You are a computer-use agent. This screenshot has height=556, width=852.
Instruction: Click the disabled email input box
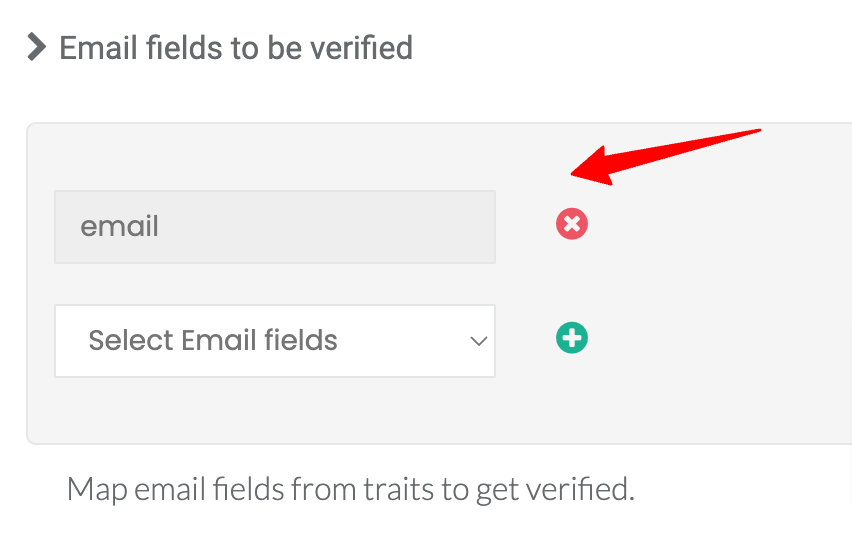[275, 227]
